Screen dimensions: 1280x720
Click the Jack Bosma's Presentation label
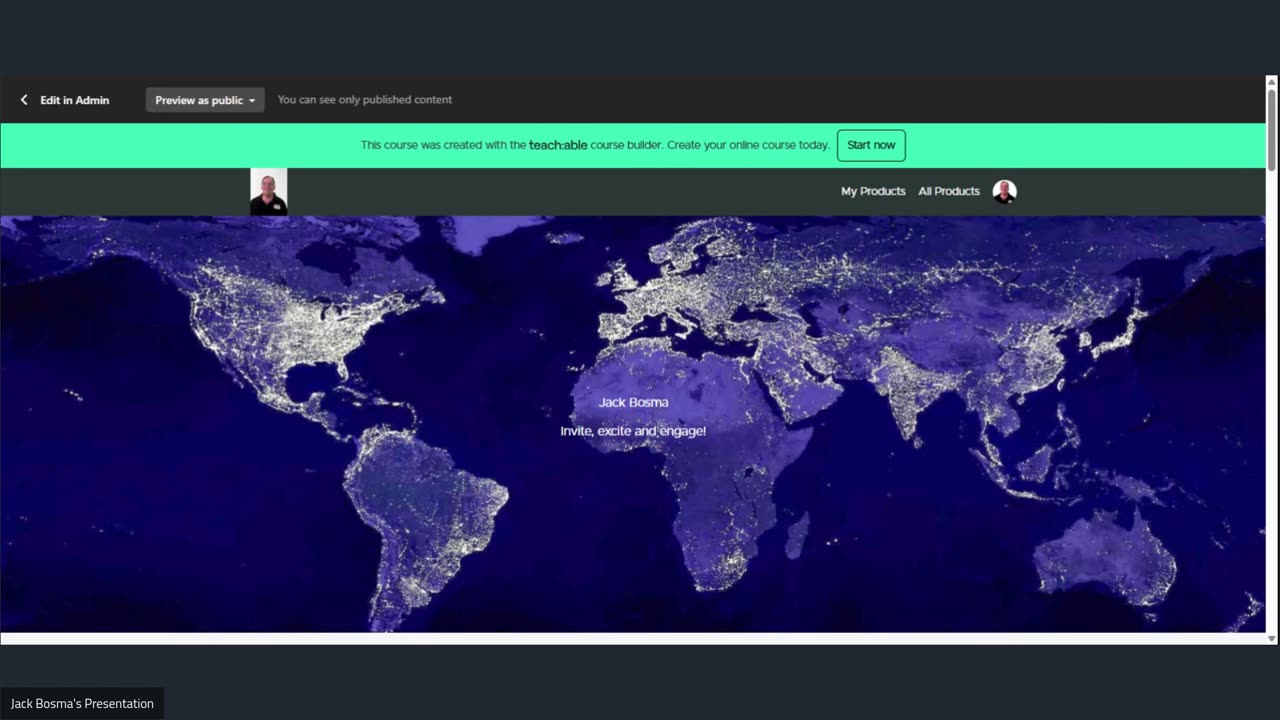click(82, 704)
